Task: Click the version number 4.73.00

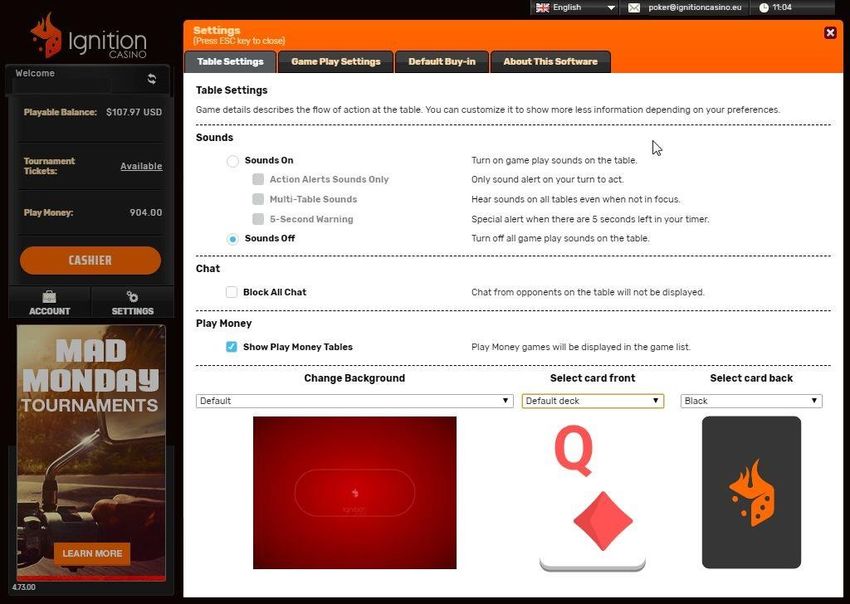Action: tap(24, 587)
